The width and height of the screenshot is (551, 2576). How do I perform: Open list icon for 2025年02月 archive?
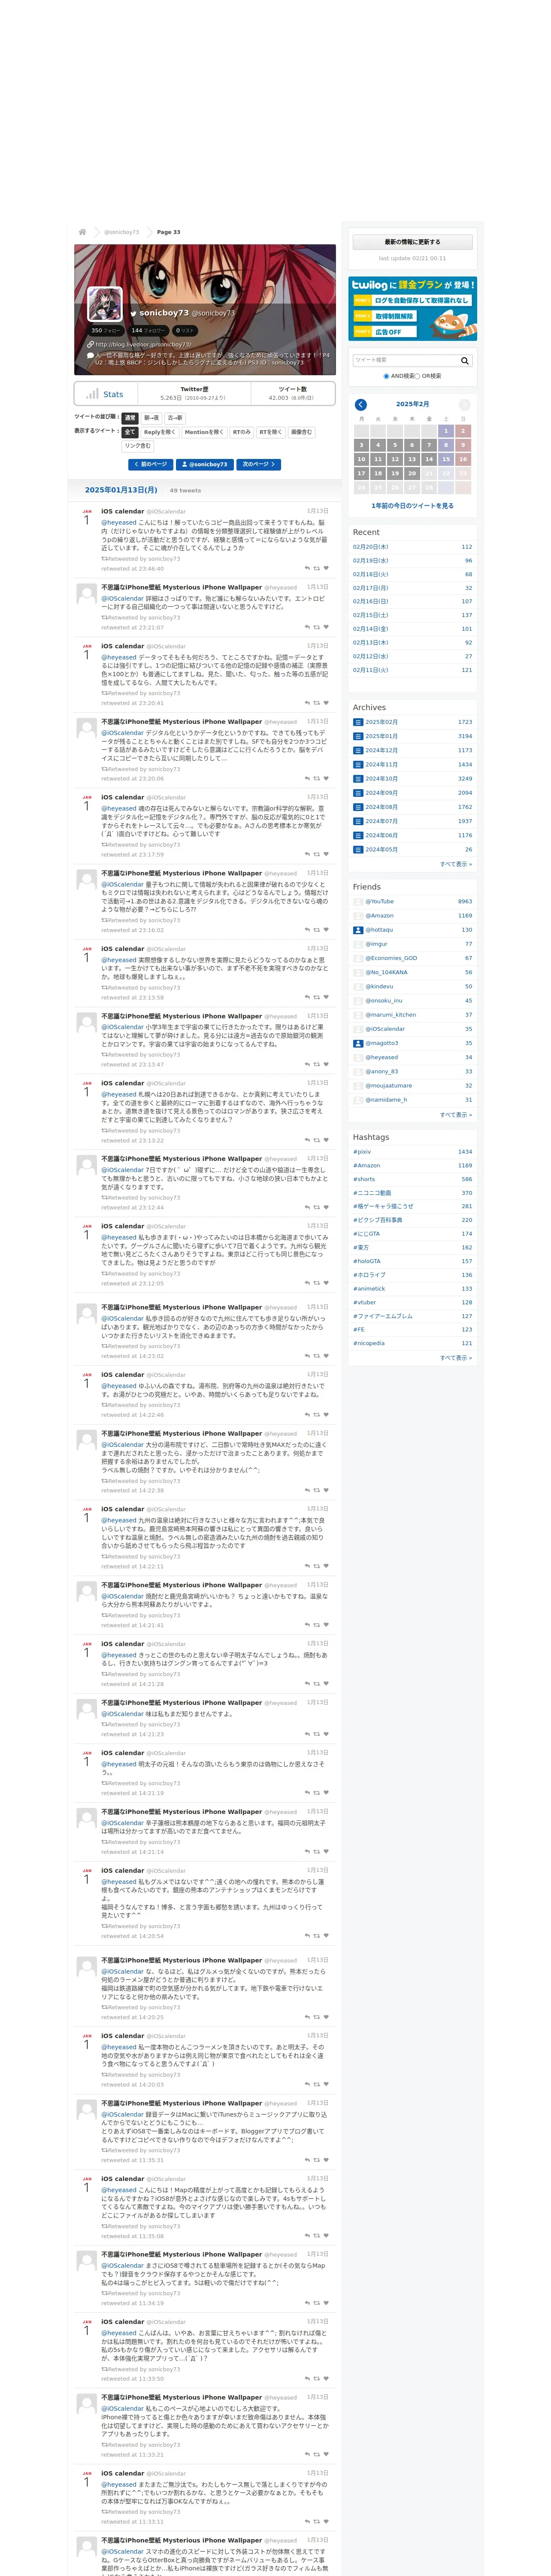[x=358, y=722]
